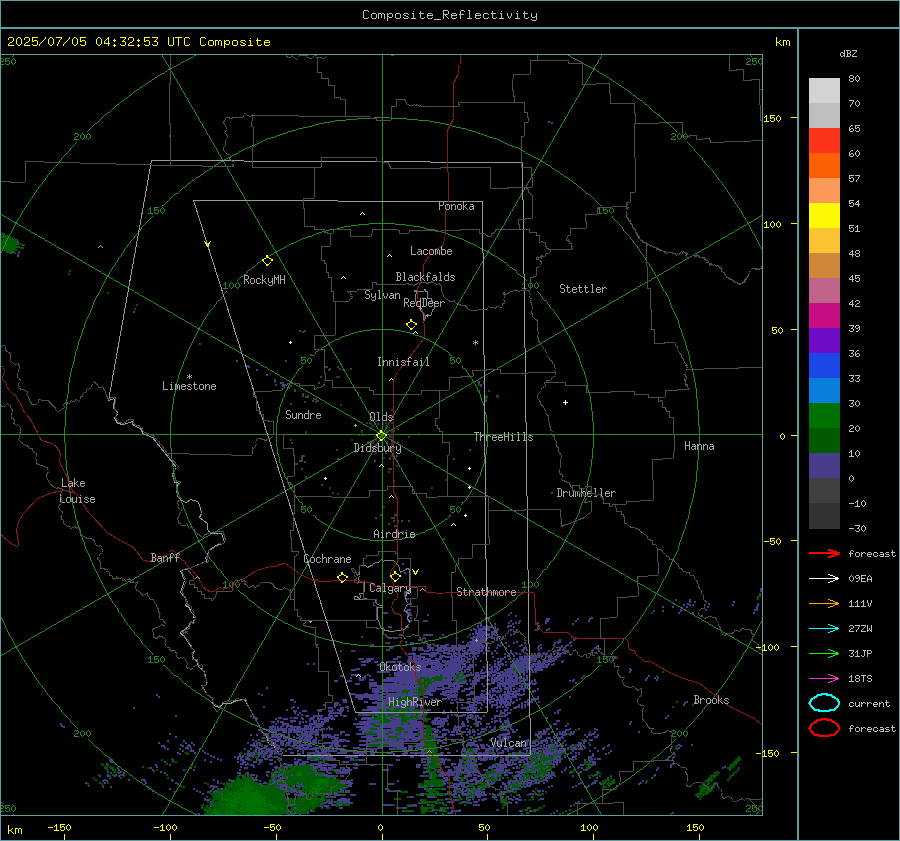Click the Vulcan city label
The image size is (900, 841).
click(x=509, y=743)
